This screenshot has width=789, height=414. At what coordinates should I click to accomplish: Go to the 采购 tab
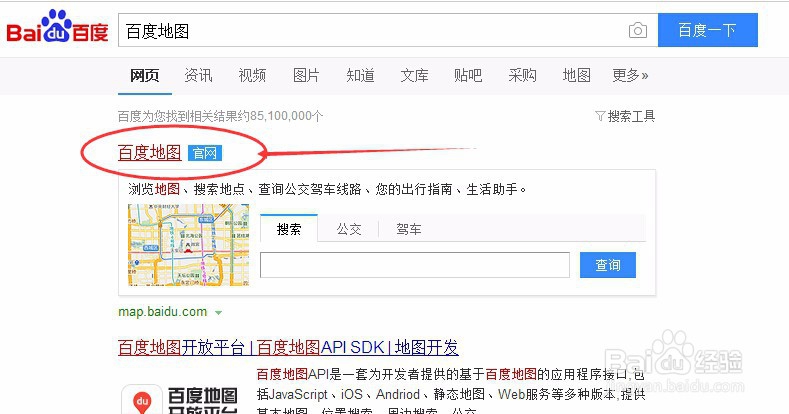coord(522,75)
